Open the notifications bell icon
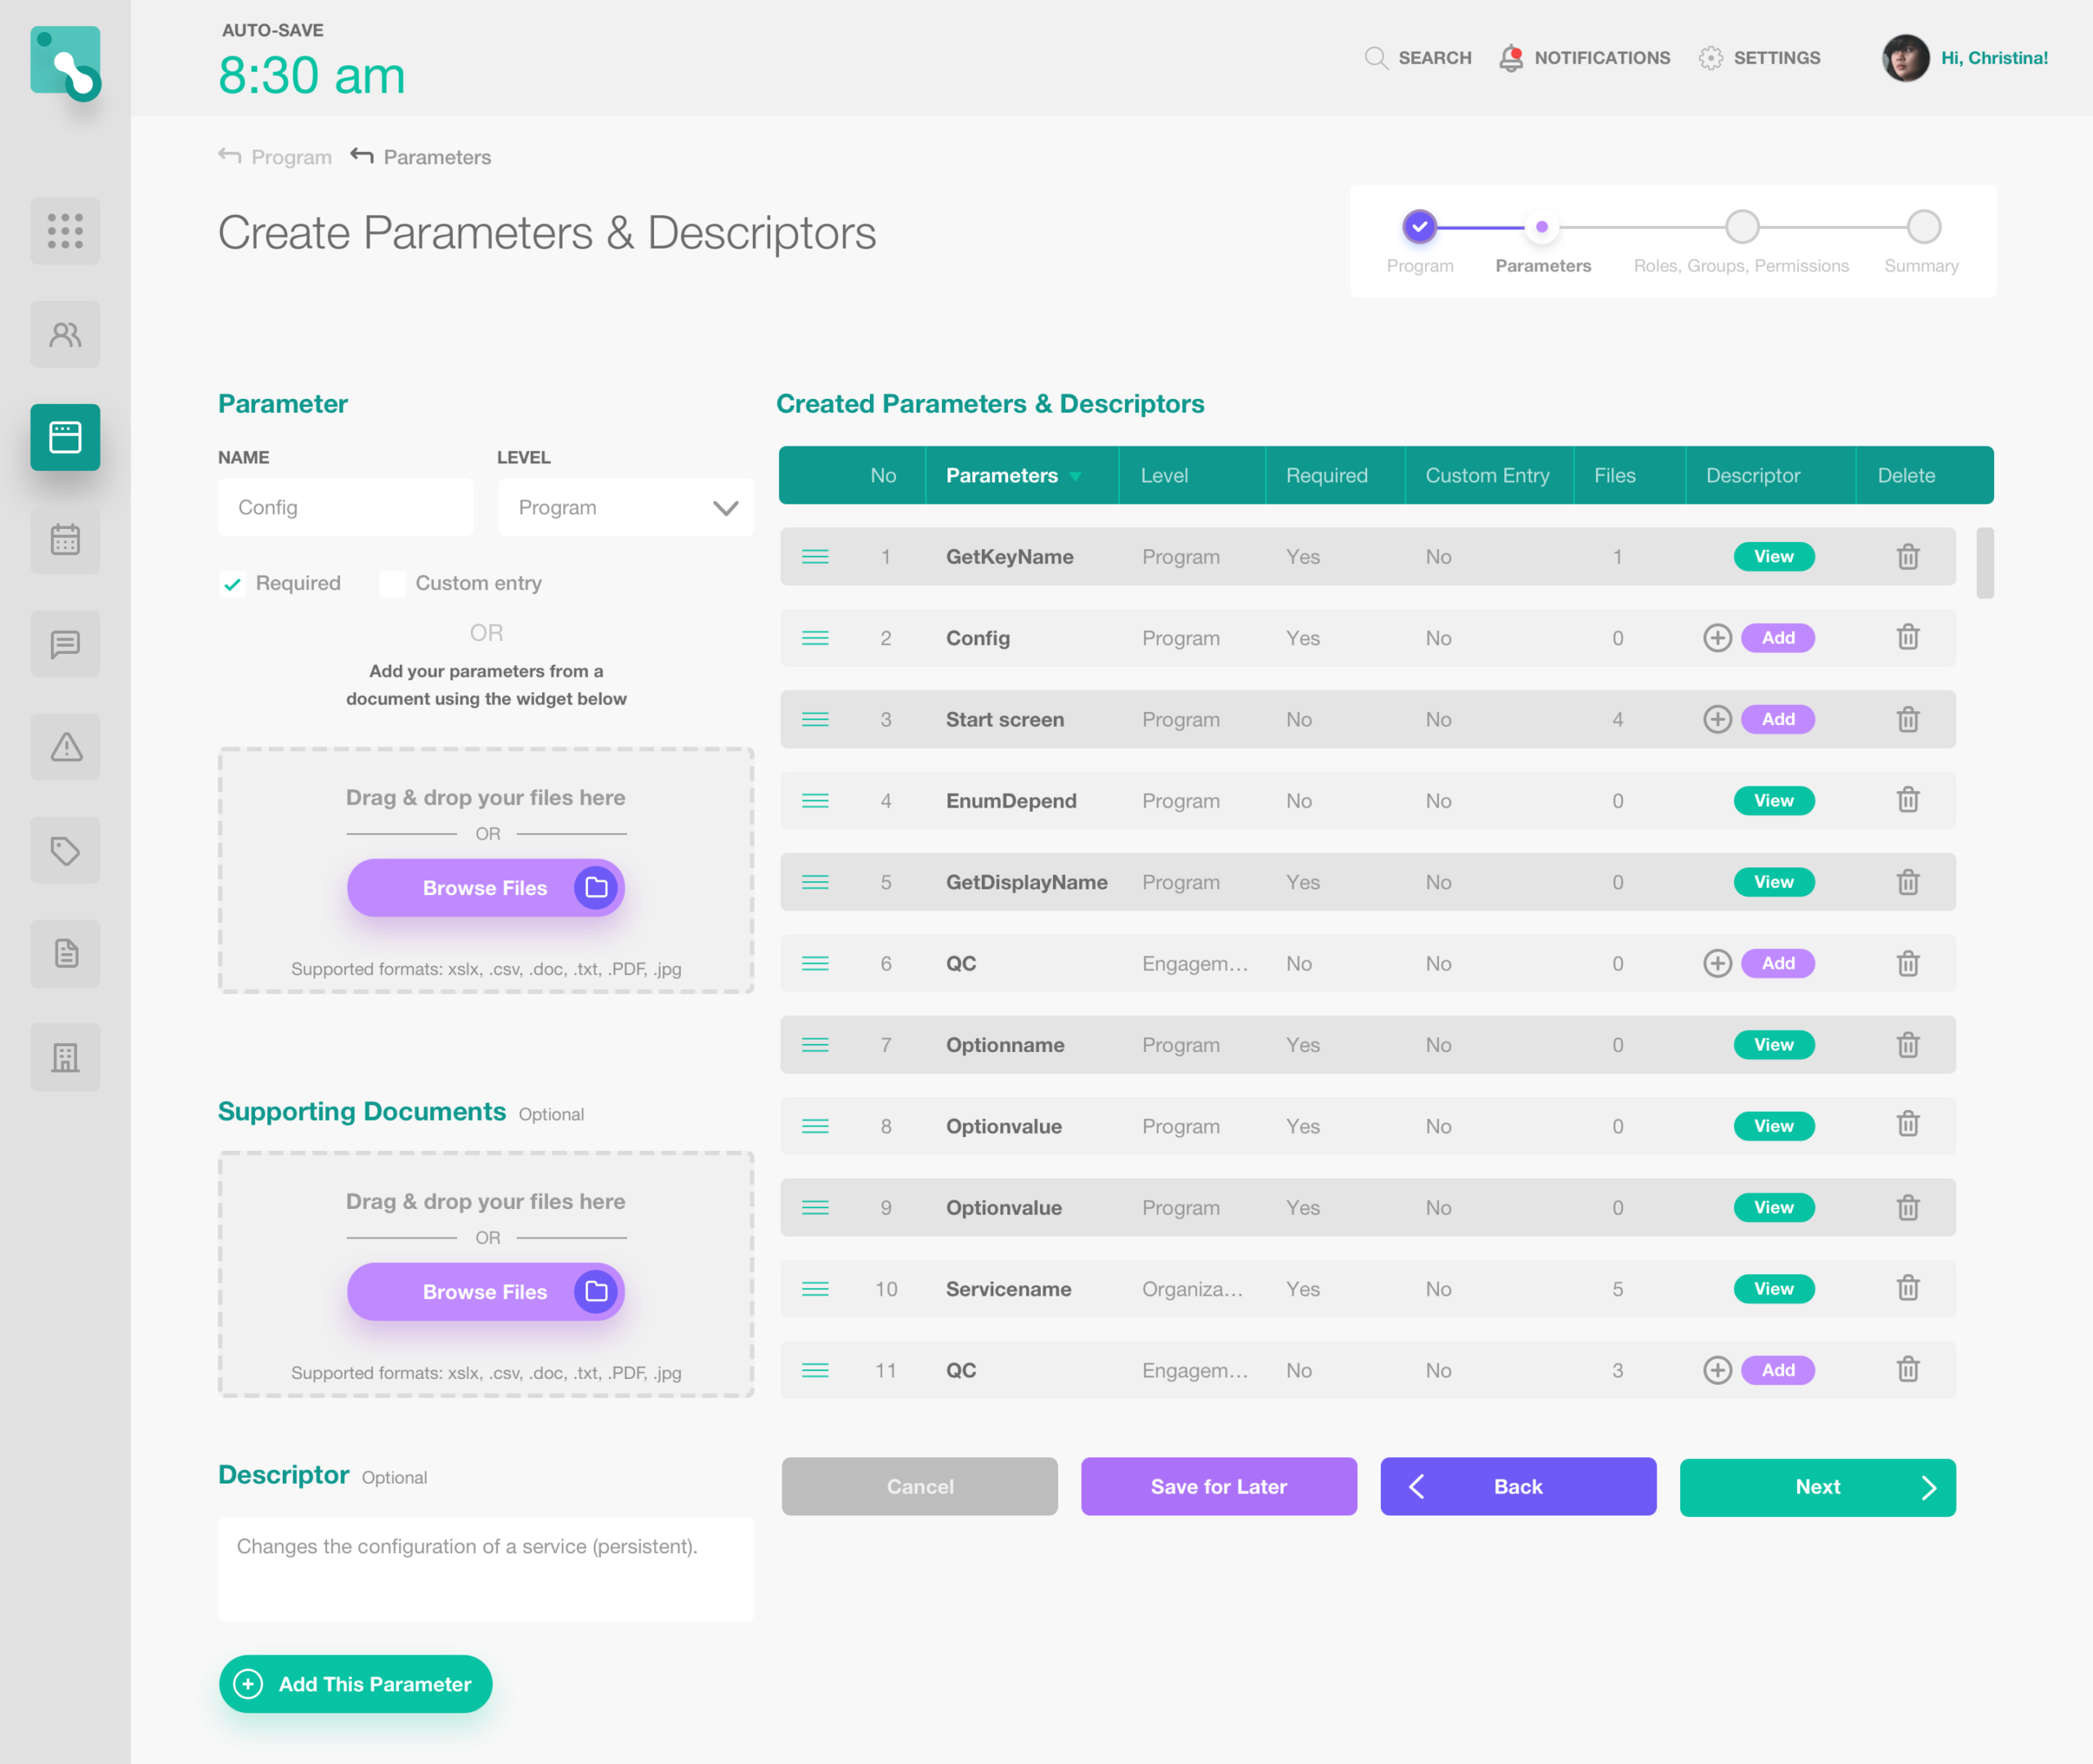Image resolution: width=2093 pixels, height=1764 pixels. pyautogui.click(x=1511, y=58)
